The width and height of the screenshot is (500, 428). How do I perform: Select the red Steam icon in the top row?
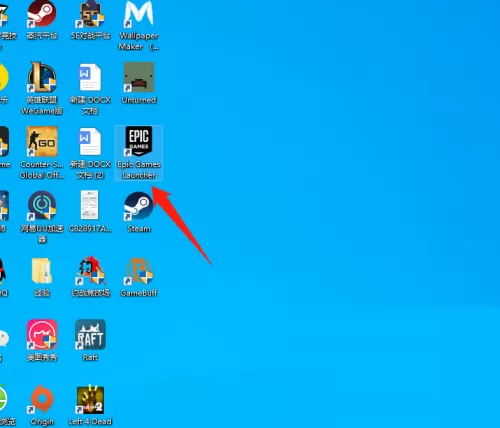pyautogui.click(x=42, y=13)
